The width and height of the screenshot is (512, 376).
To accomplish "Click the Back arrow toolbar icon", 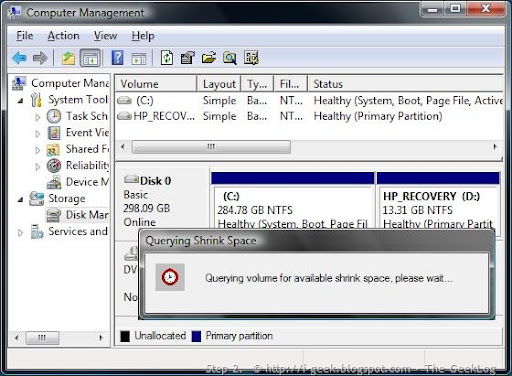I will (19, 58).
